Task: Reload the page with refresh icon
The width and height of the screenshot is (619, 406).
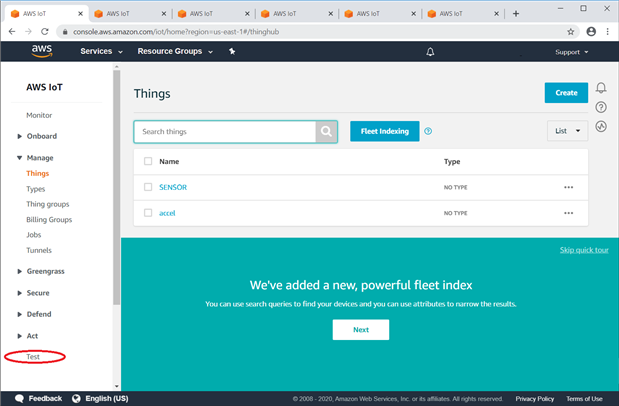Action: pos(45,32)
